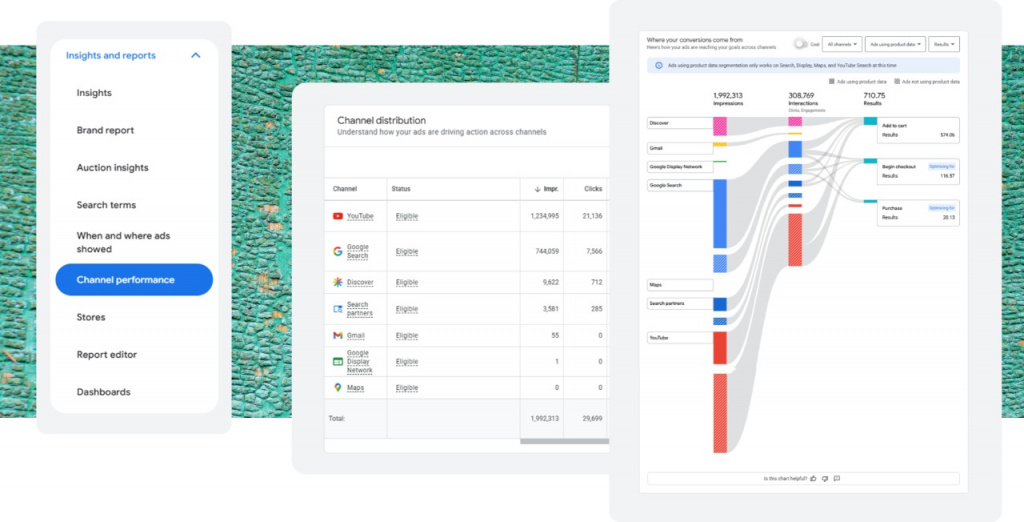Open Search terms report
This screenshot has height=522, width=1024.
106,204
